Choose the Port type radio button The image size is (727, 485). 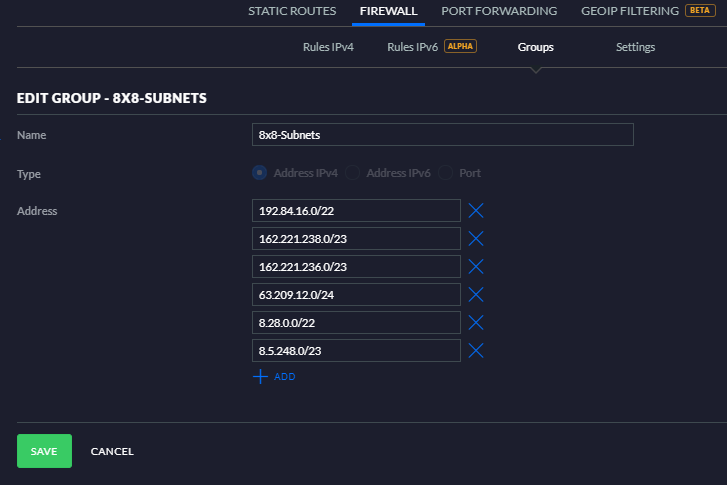[x=446, y=173]
